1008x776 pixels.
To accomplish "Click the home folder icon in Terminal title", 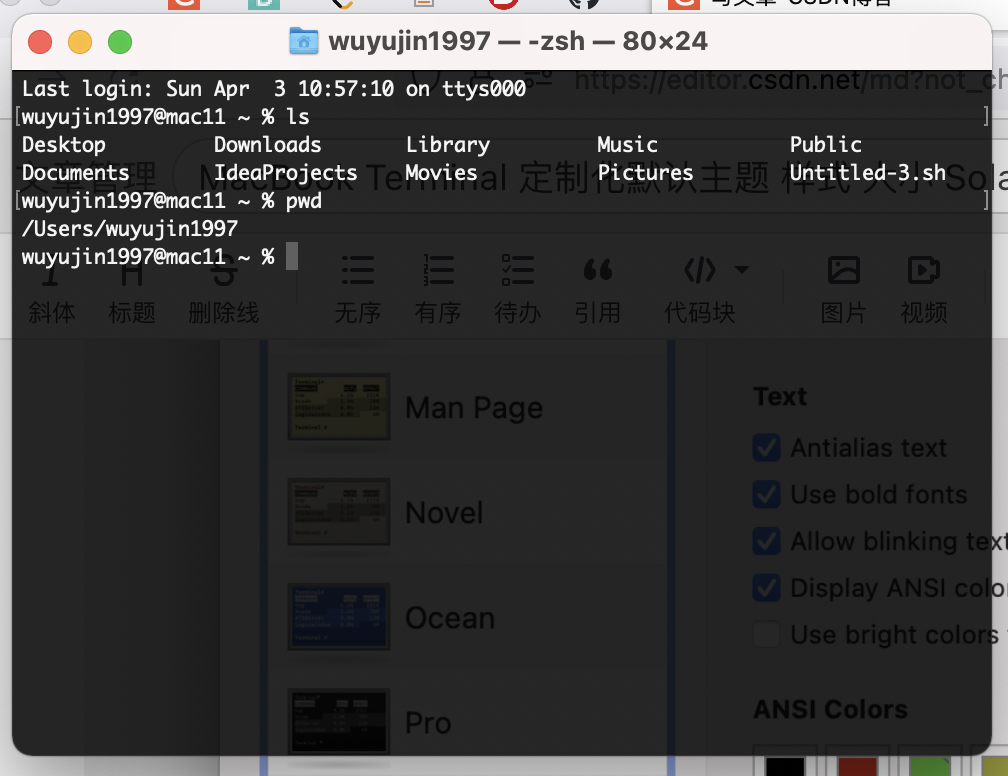I will [x=303, y=41].
